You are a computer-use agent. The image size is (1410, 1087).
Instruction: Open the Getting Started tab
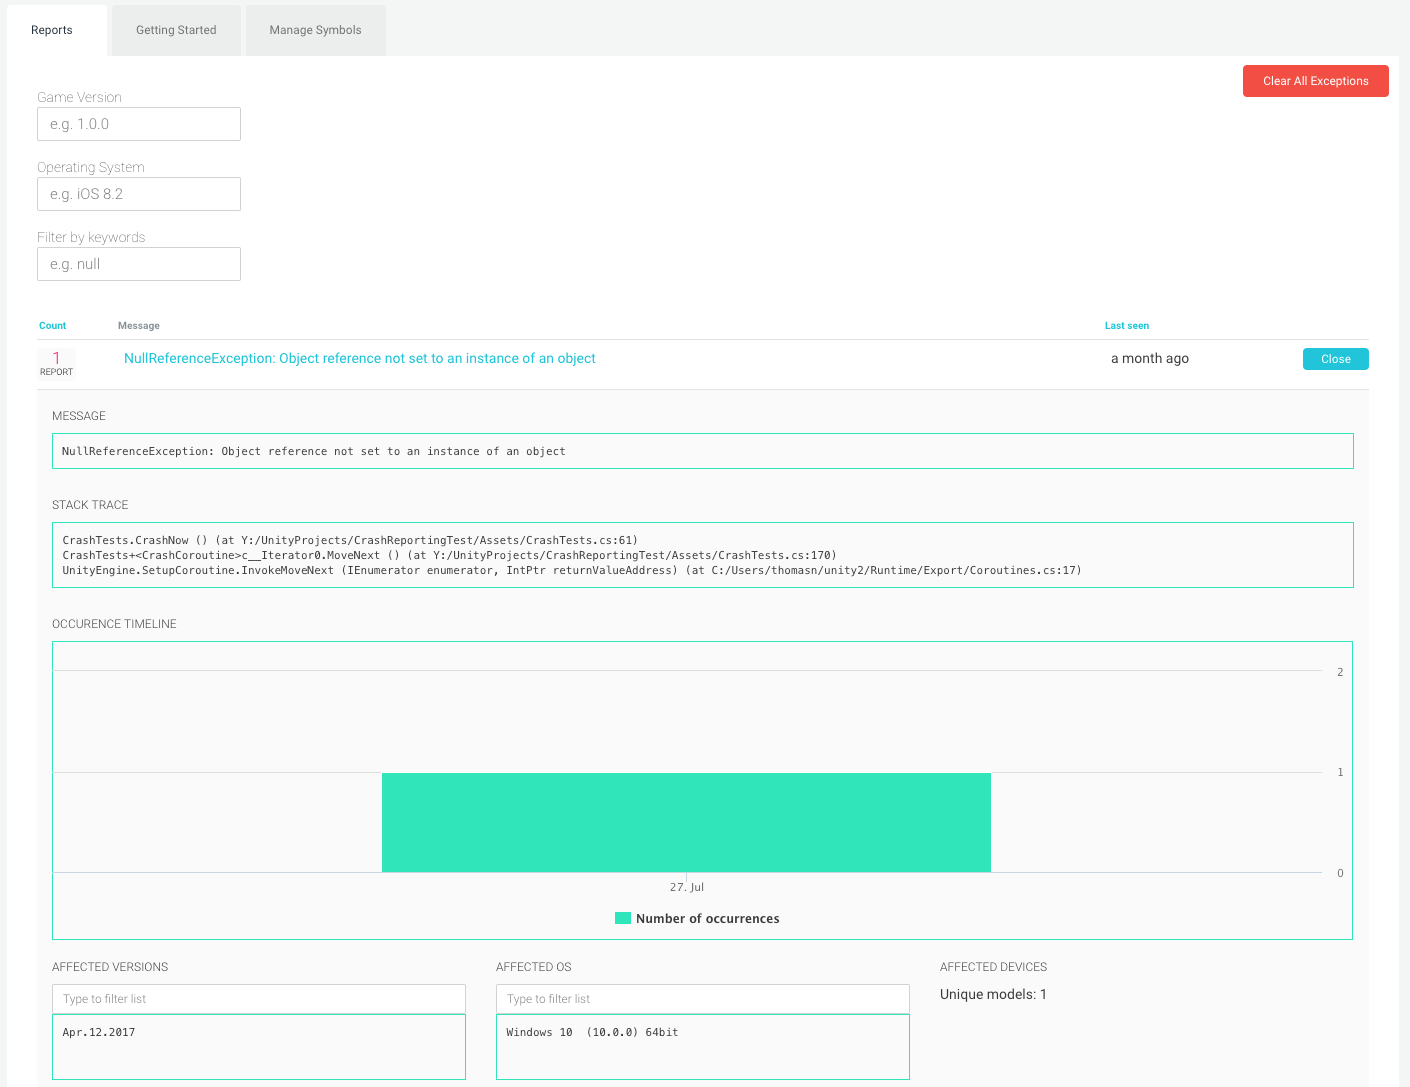(x=176, y=30)
